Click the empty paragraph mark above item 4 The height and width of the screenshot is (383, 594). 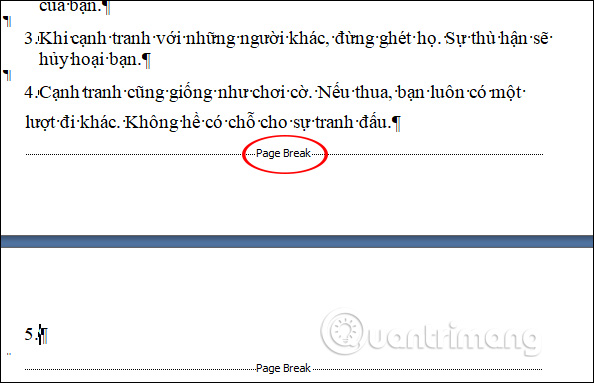(x=8, y=75)
